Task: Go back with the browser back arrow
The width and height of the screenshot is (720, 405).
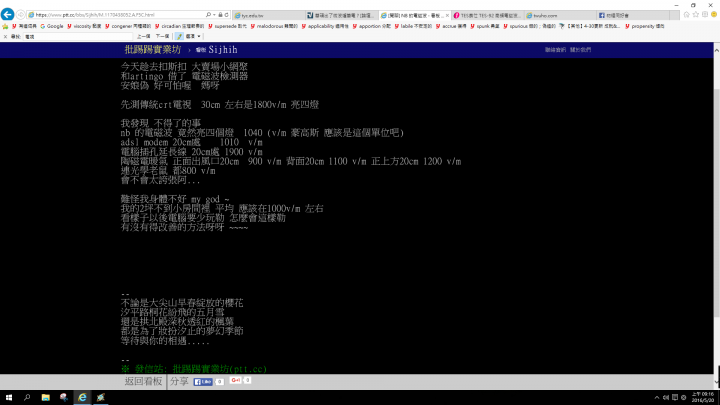Action: coord(7,14)
